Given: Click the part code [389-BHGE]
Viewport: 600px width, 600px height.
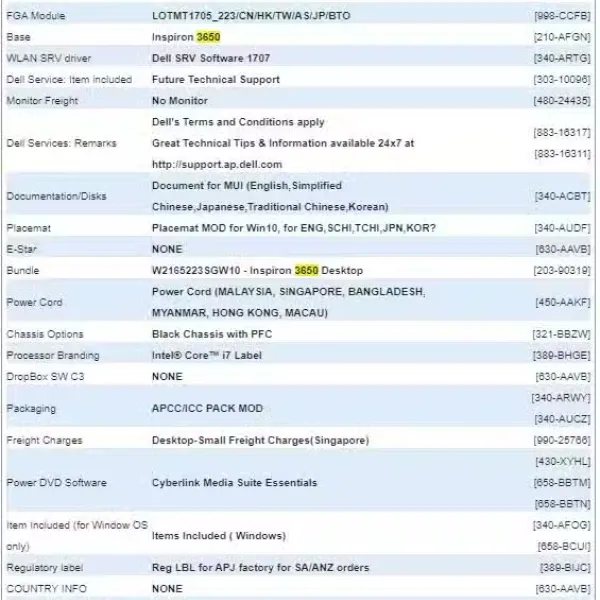Looking at the screenshot, I should (562, 355).
